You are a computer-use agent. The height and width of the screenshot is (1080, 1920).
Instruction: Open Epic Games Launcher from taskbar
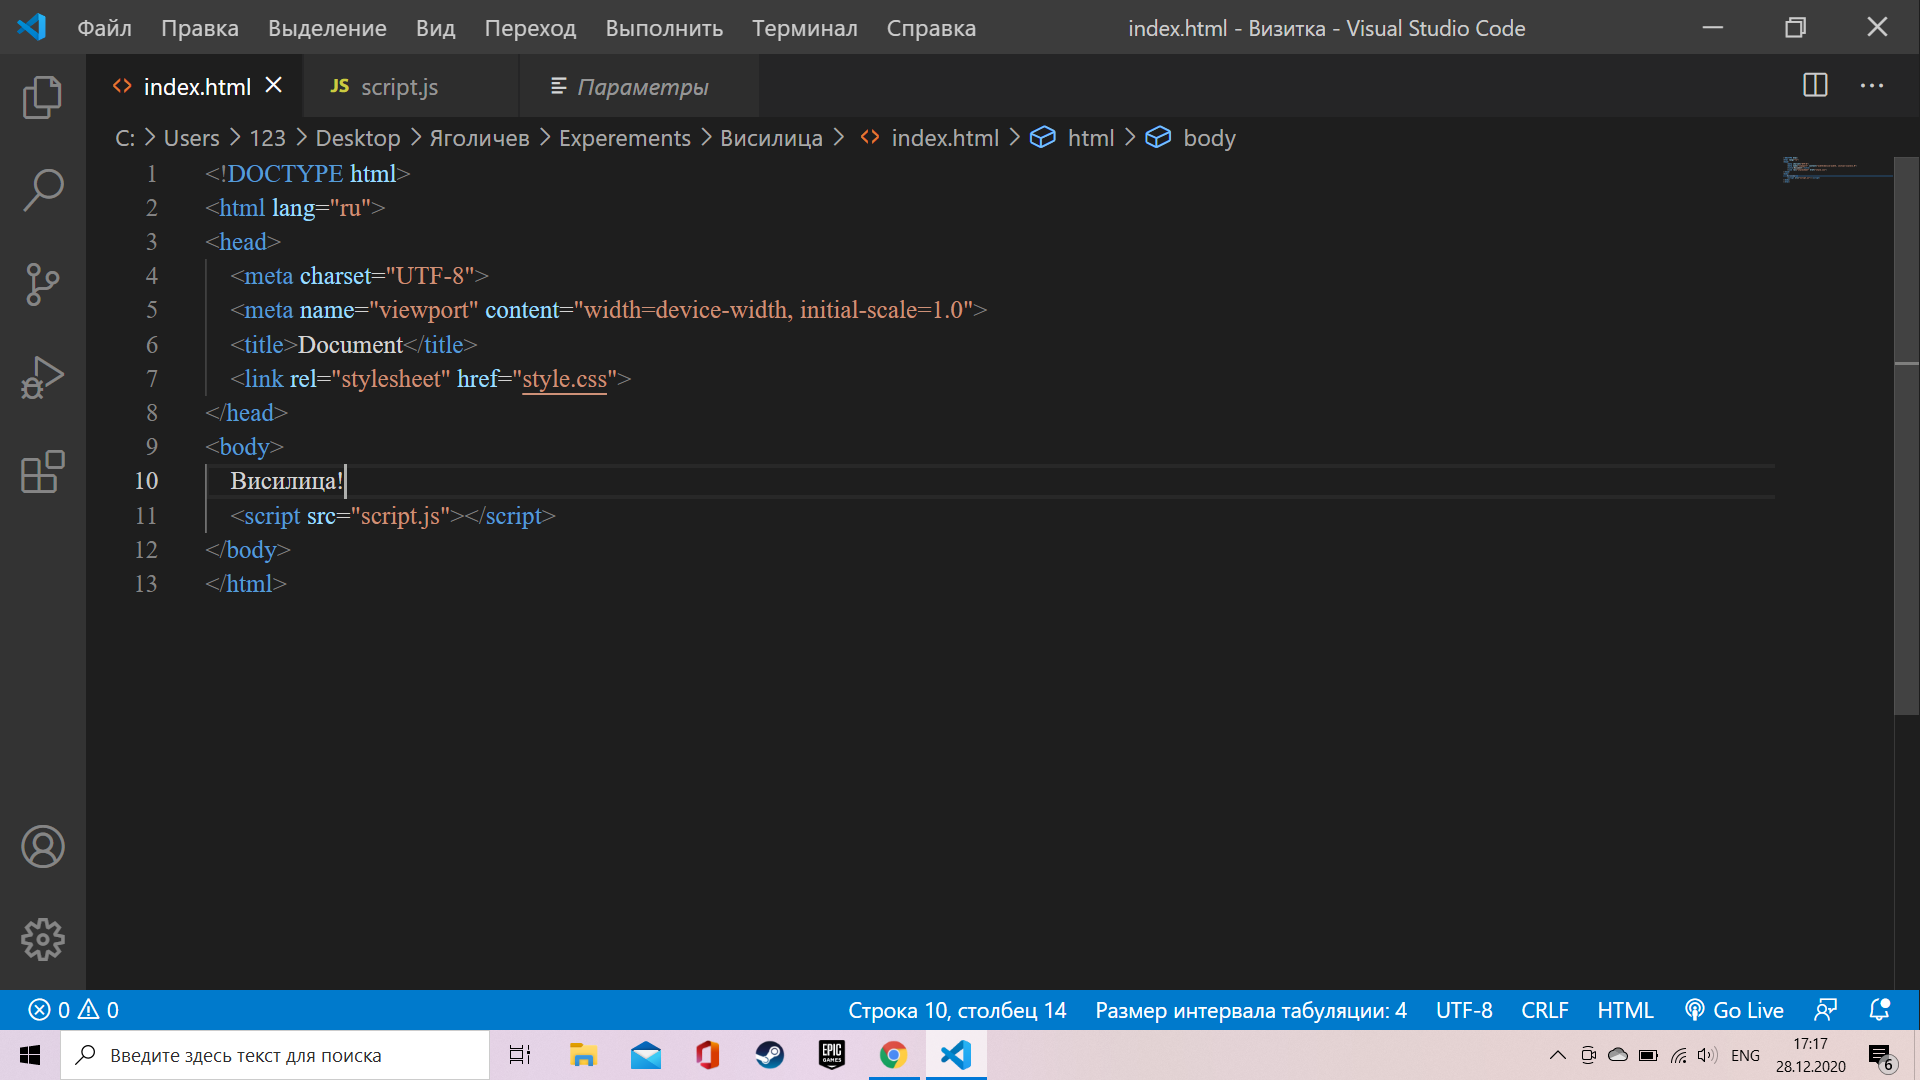[x=831, y=1055]
